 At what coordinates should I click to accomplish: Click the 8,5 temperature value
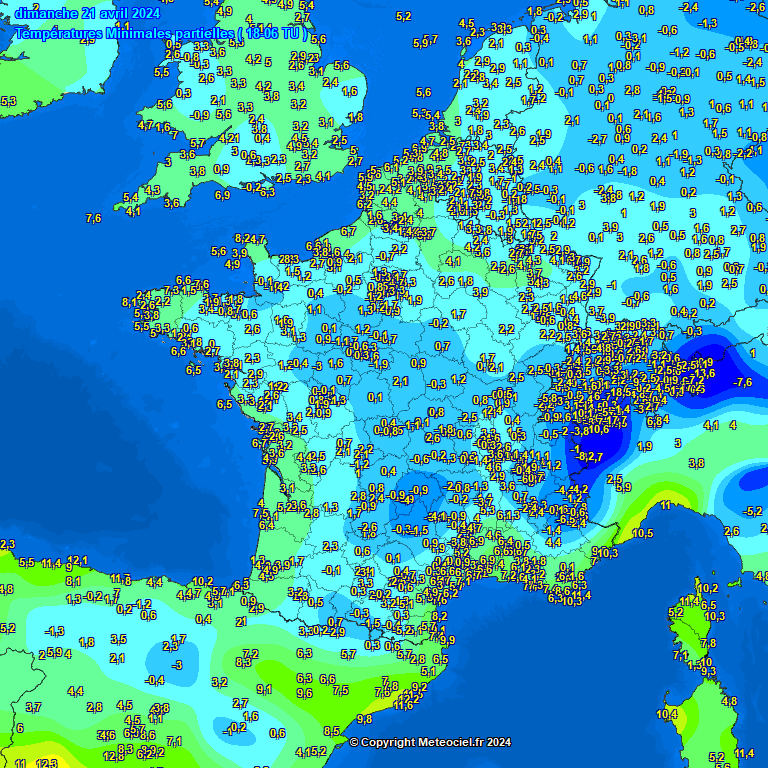click(331, 731)
